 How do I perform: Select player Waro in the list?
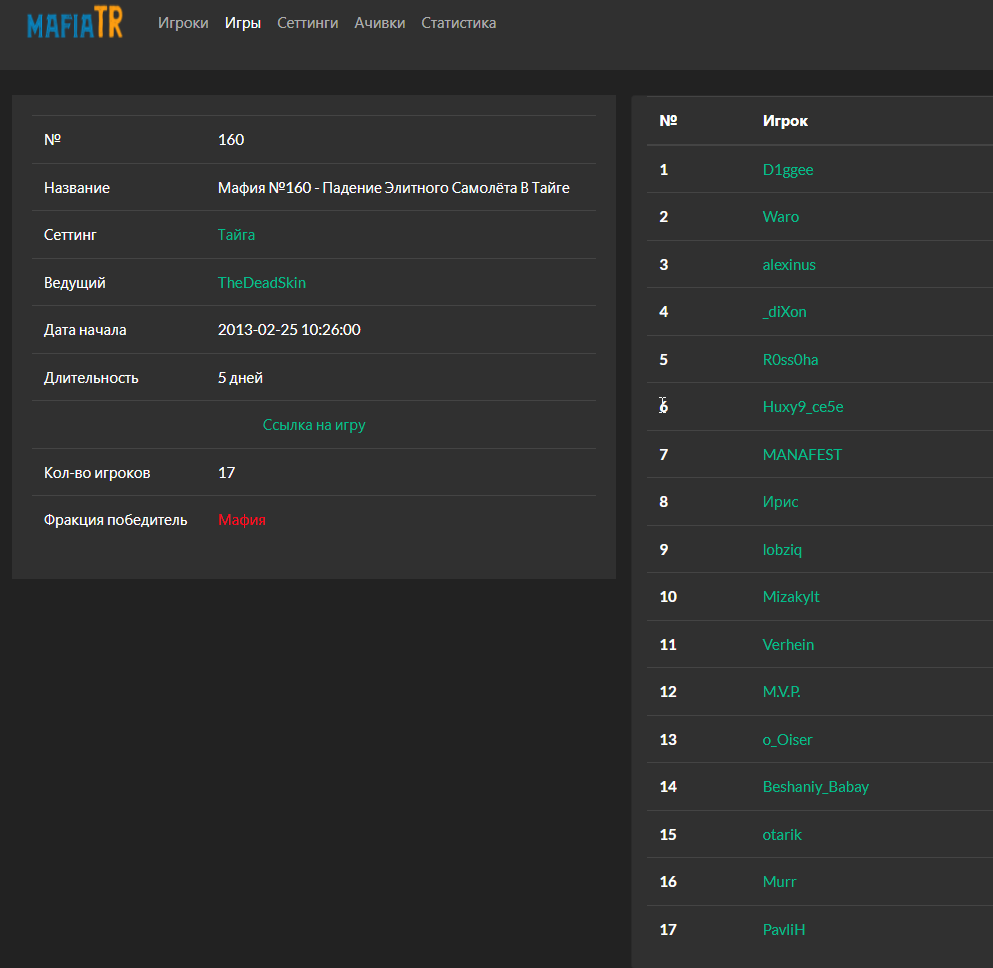(x=781, y=217)
